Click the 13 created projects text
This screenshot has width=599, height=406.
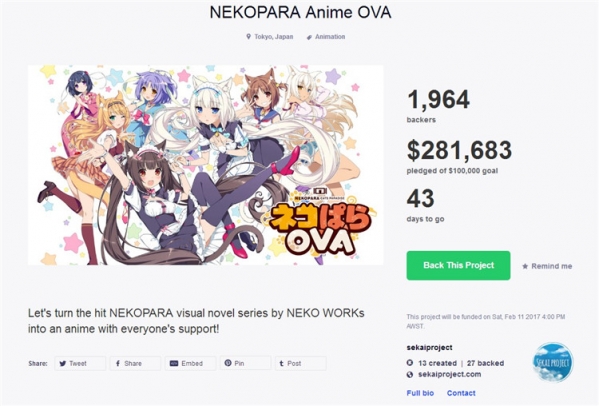437,363
